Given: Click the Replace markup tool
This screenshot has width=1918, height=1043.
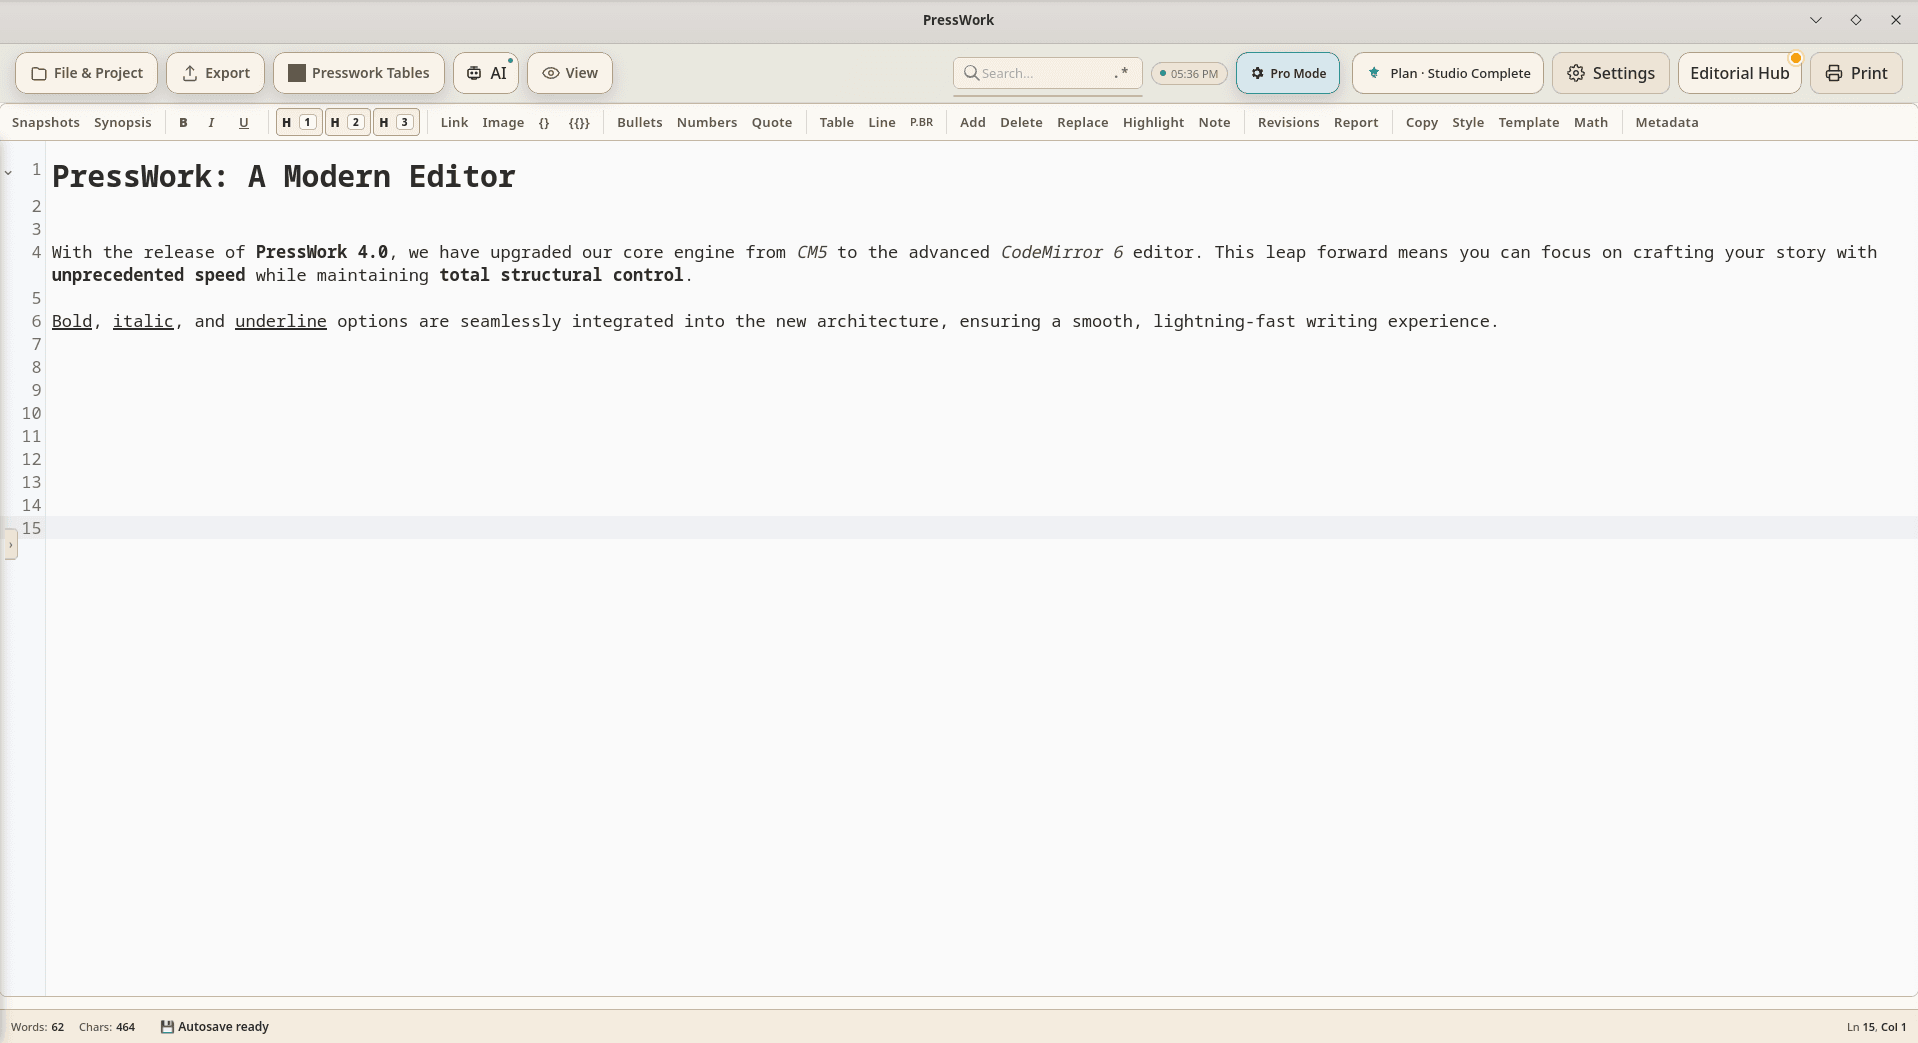Looking at the screenshot, I should (x=1083, y=122).
